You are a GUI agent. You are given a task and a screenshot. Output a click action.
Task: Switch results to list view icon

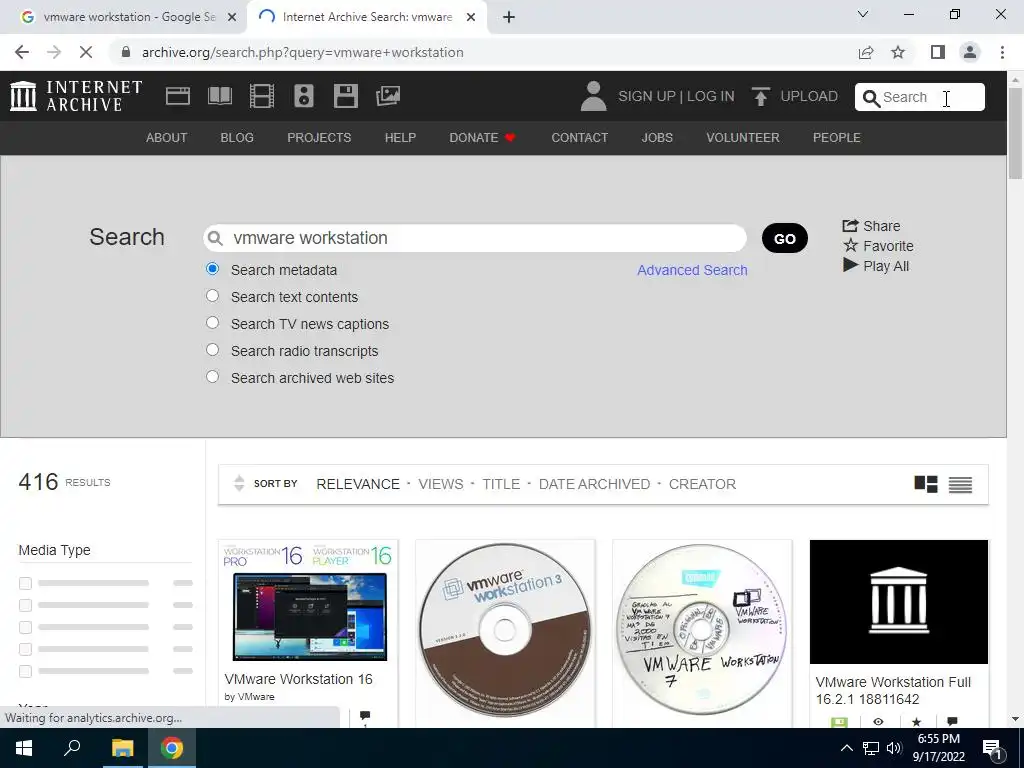[x=960, y=485]
